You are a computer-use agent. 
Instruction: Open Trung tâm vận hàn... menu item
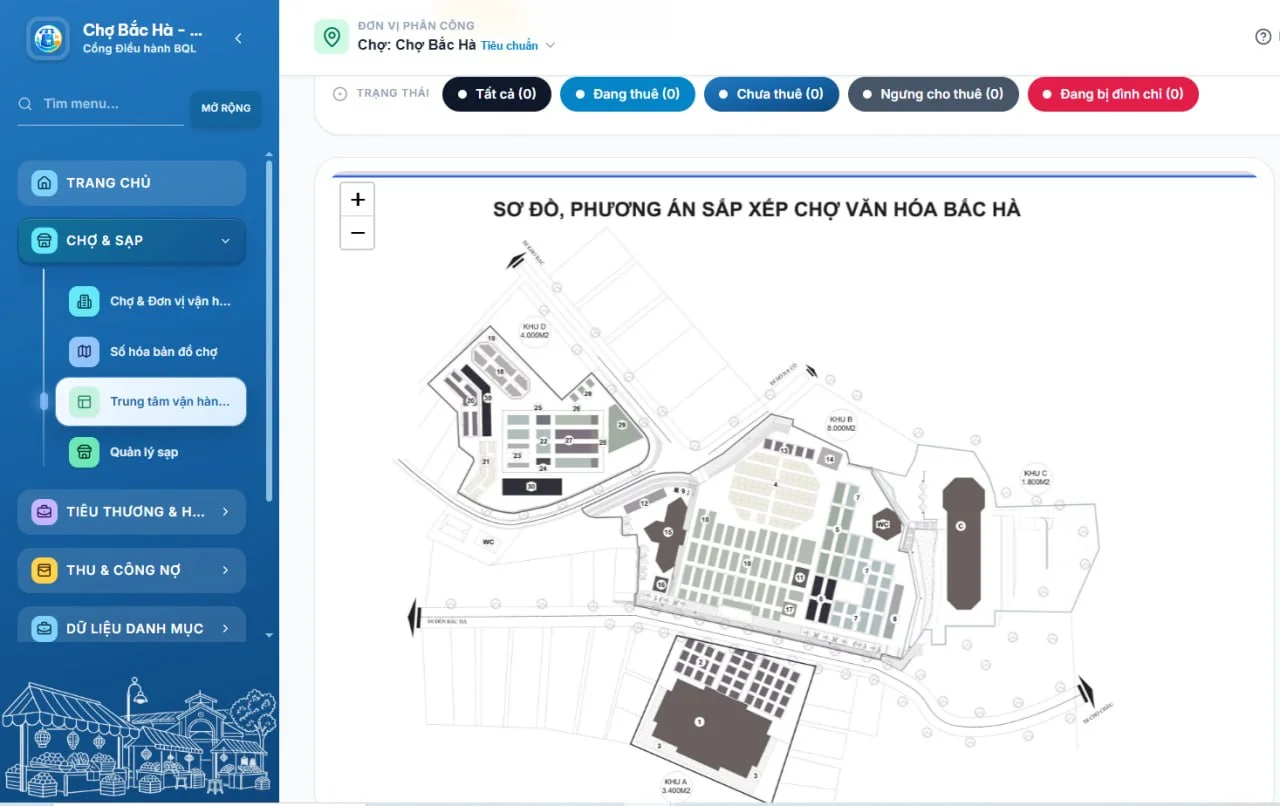[151, 402]
